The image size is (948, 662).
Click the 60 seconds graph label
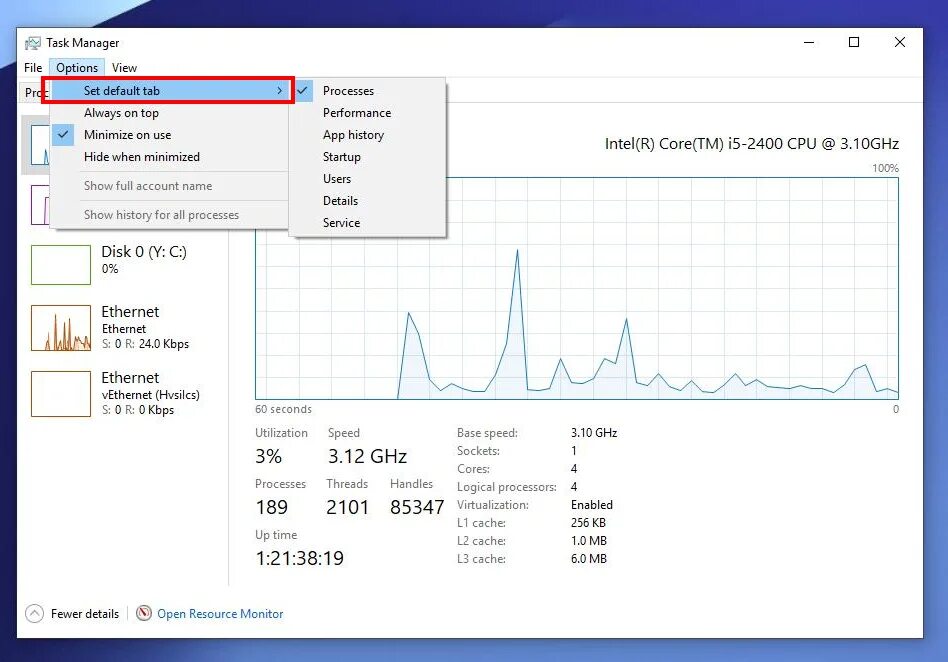[284, 409]
